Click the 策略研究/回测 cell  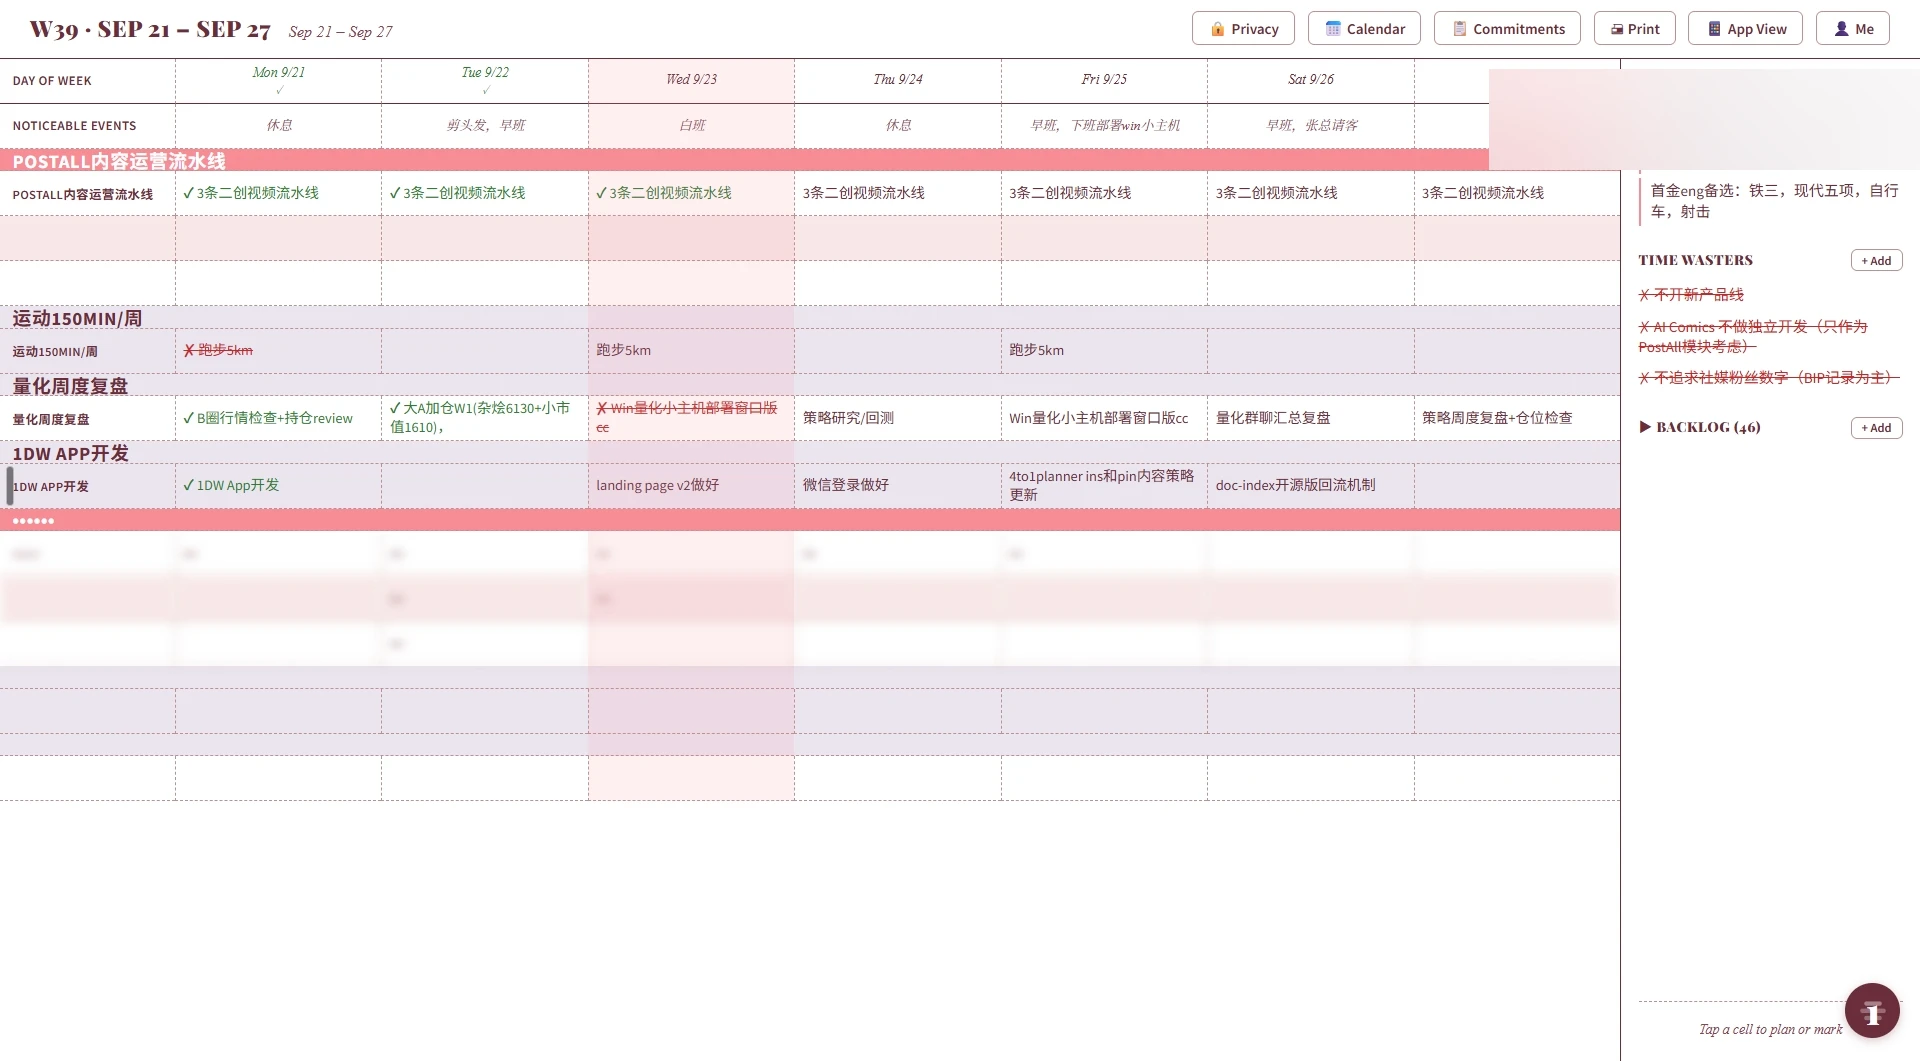coord(898,418)
